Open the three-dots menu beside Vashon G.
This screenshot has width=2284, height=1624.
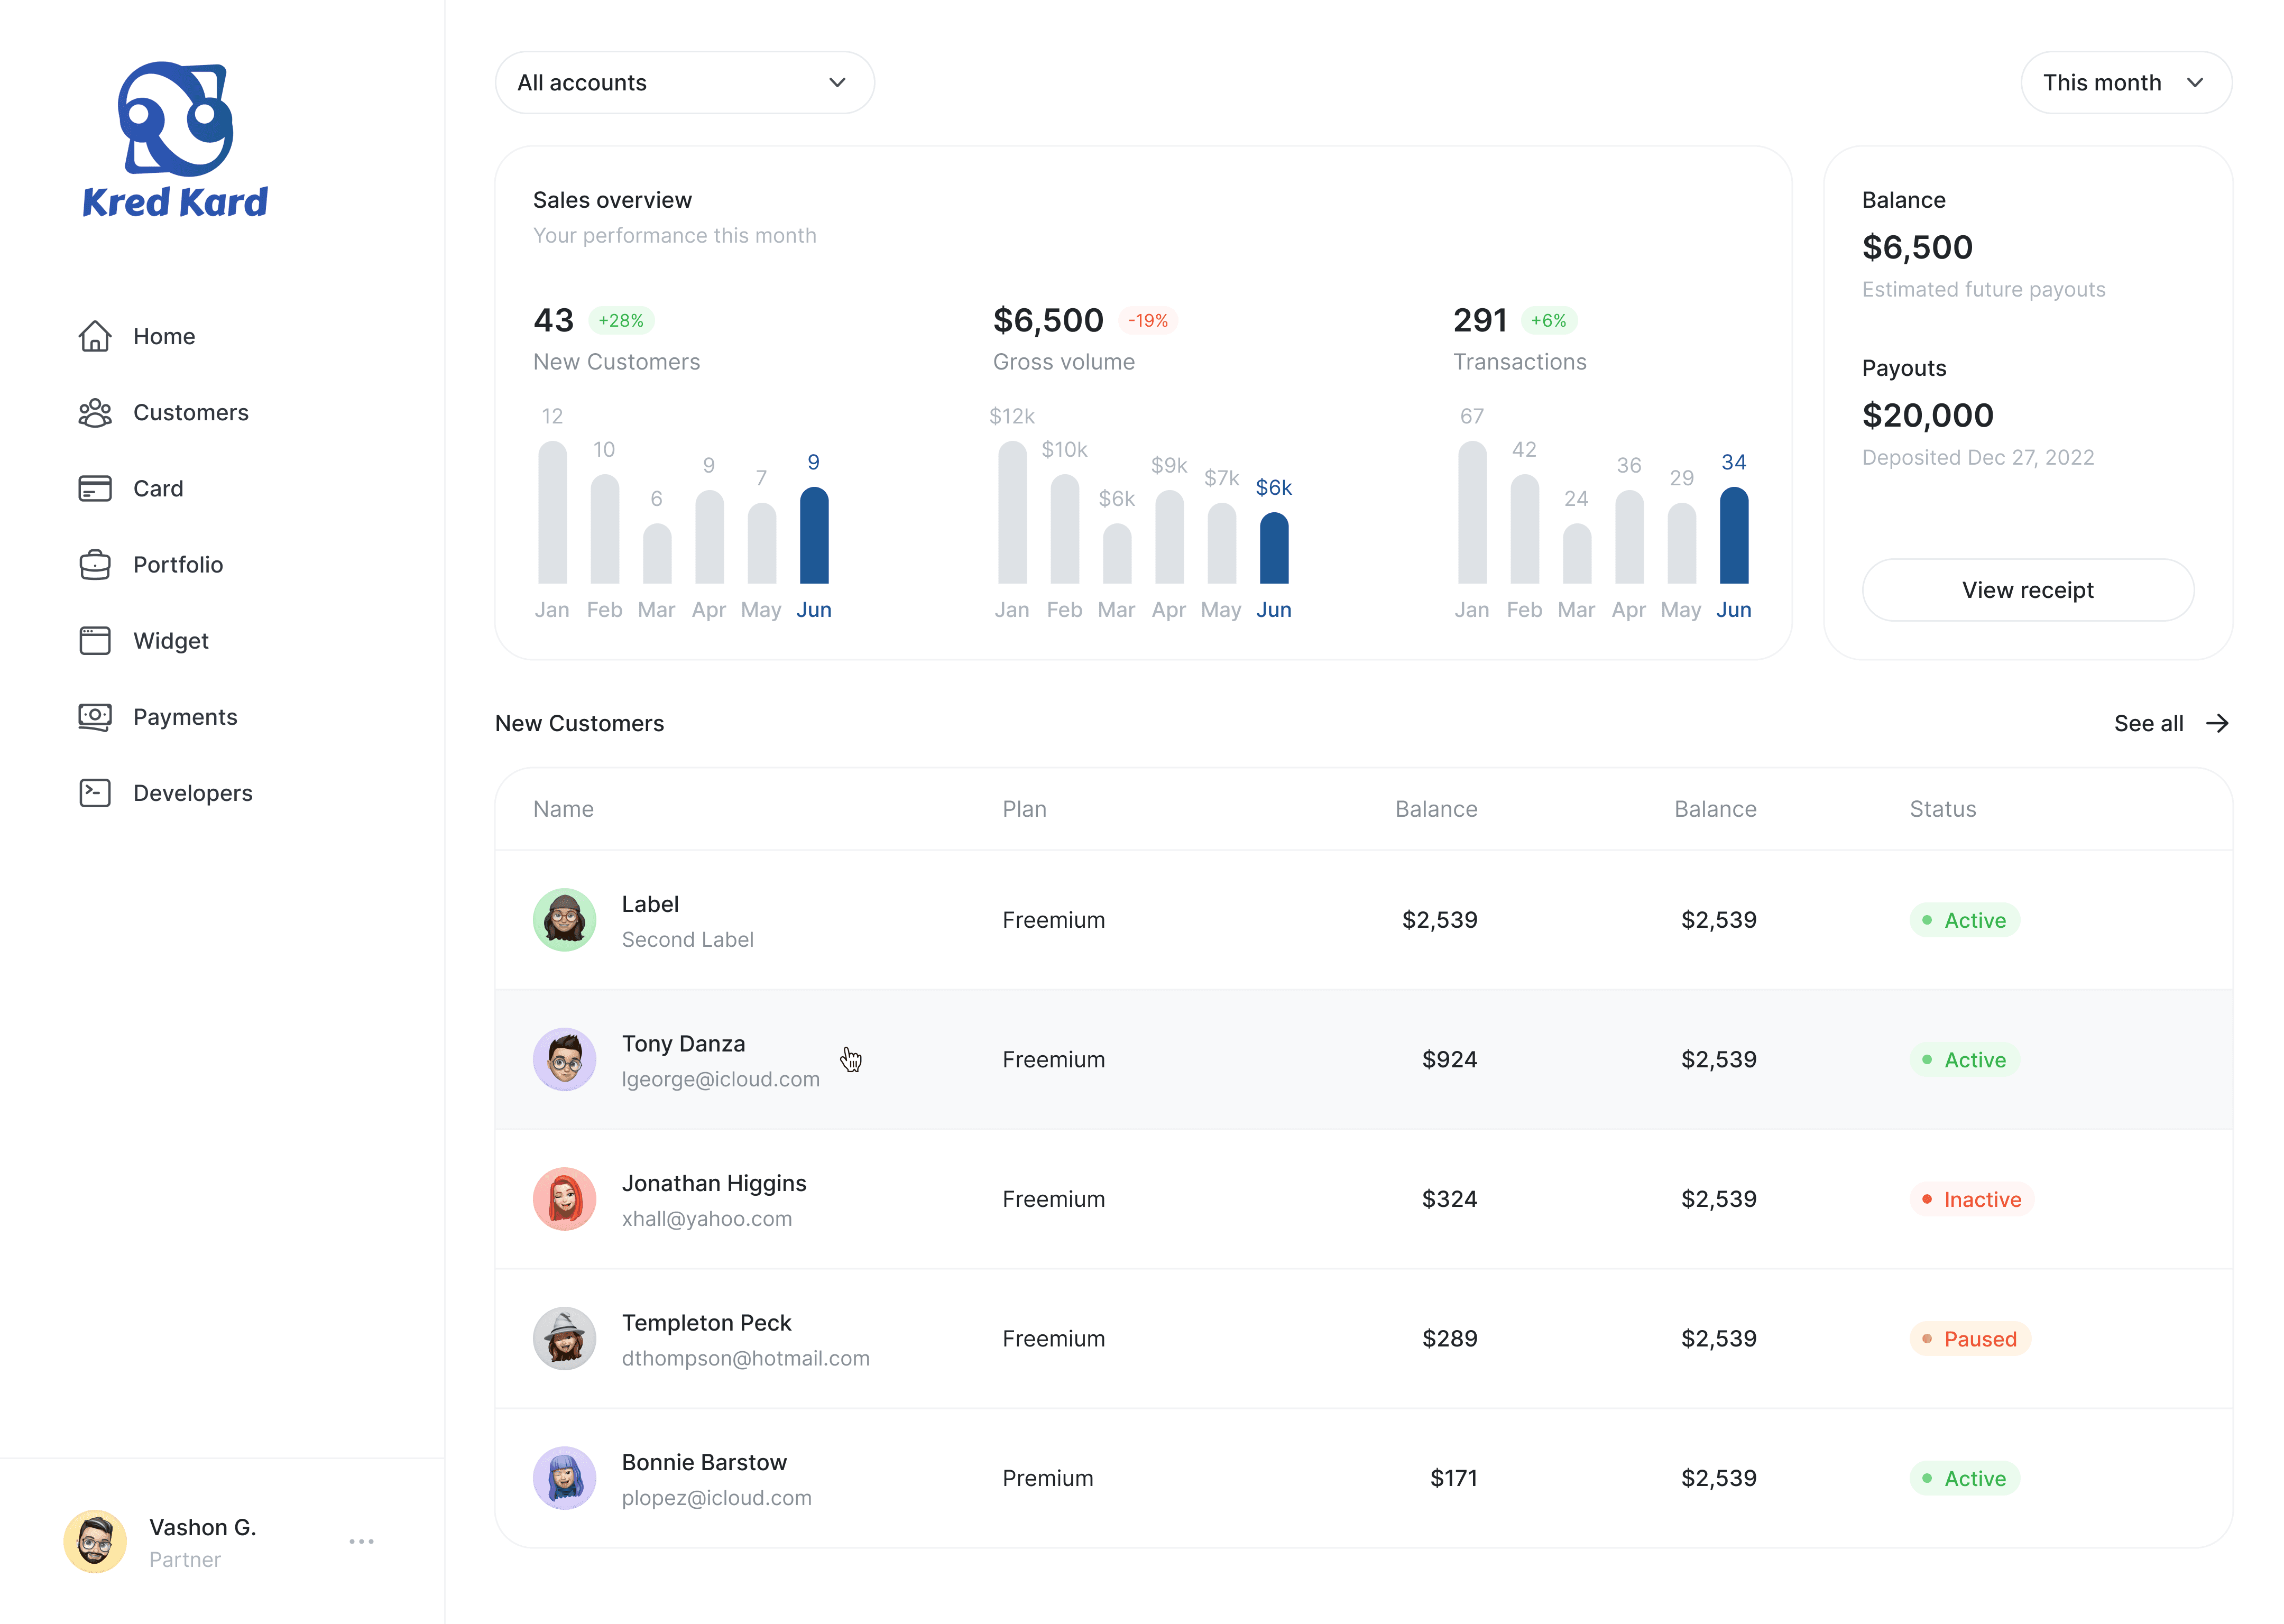tap(361, 1542)
